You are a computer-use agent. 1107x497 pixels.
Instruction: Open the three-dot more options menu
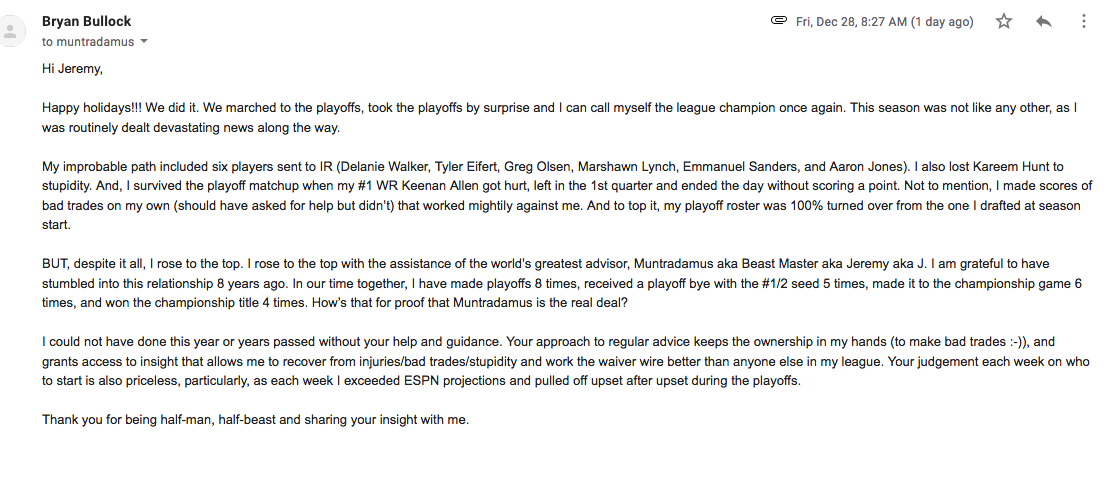pos(1084,21)
